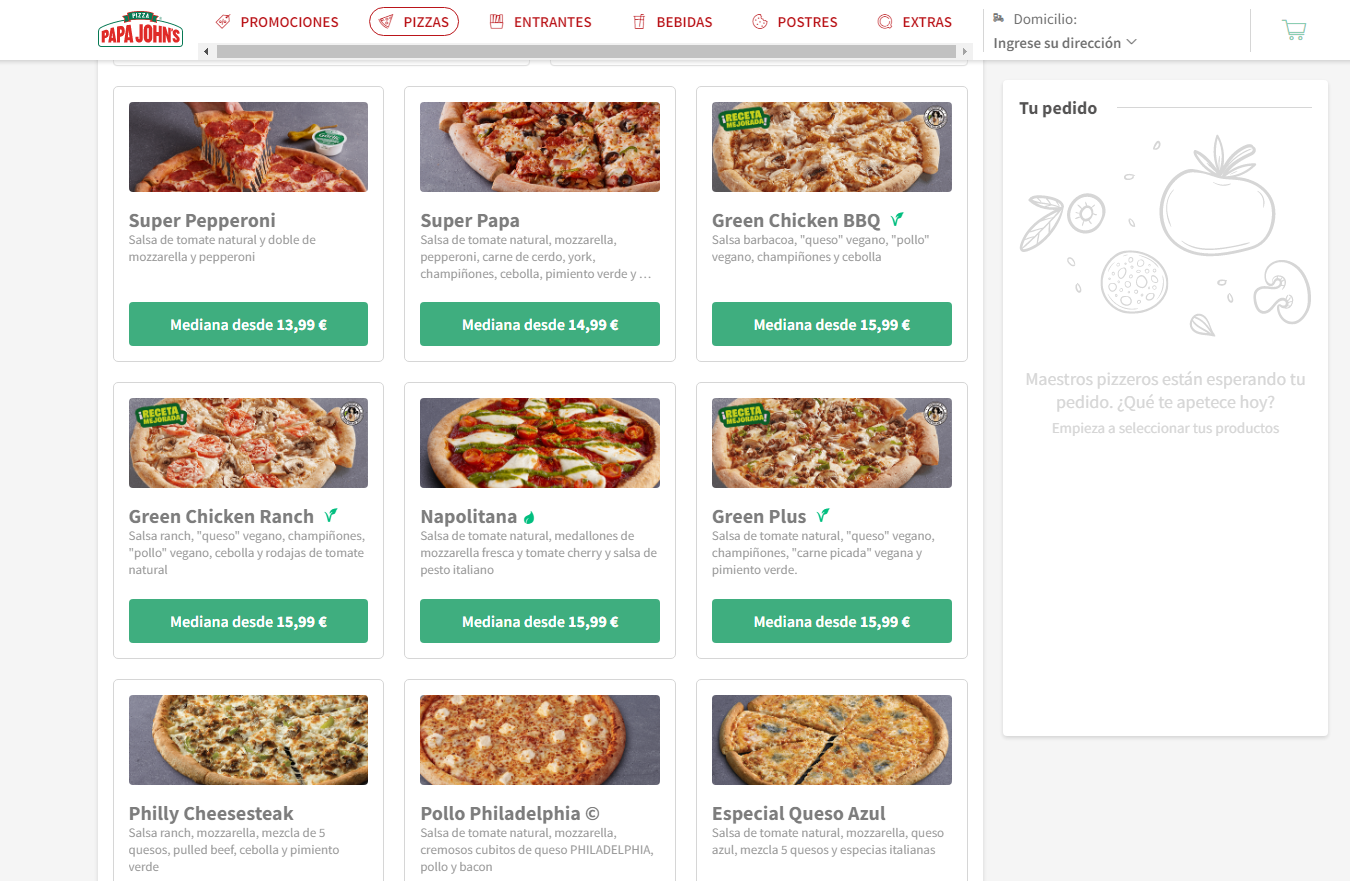Click the vegan leaf icon on Green Chicken Ranch
Screen dimensions: 1350x881
(x=331, y=515)
